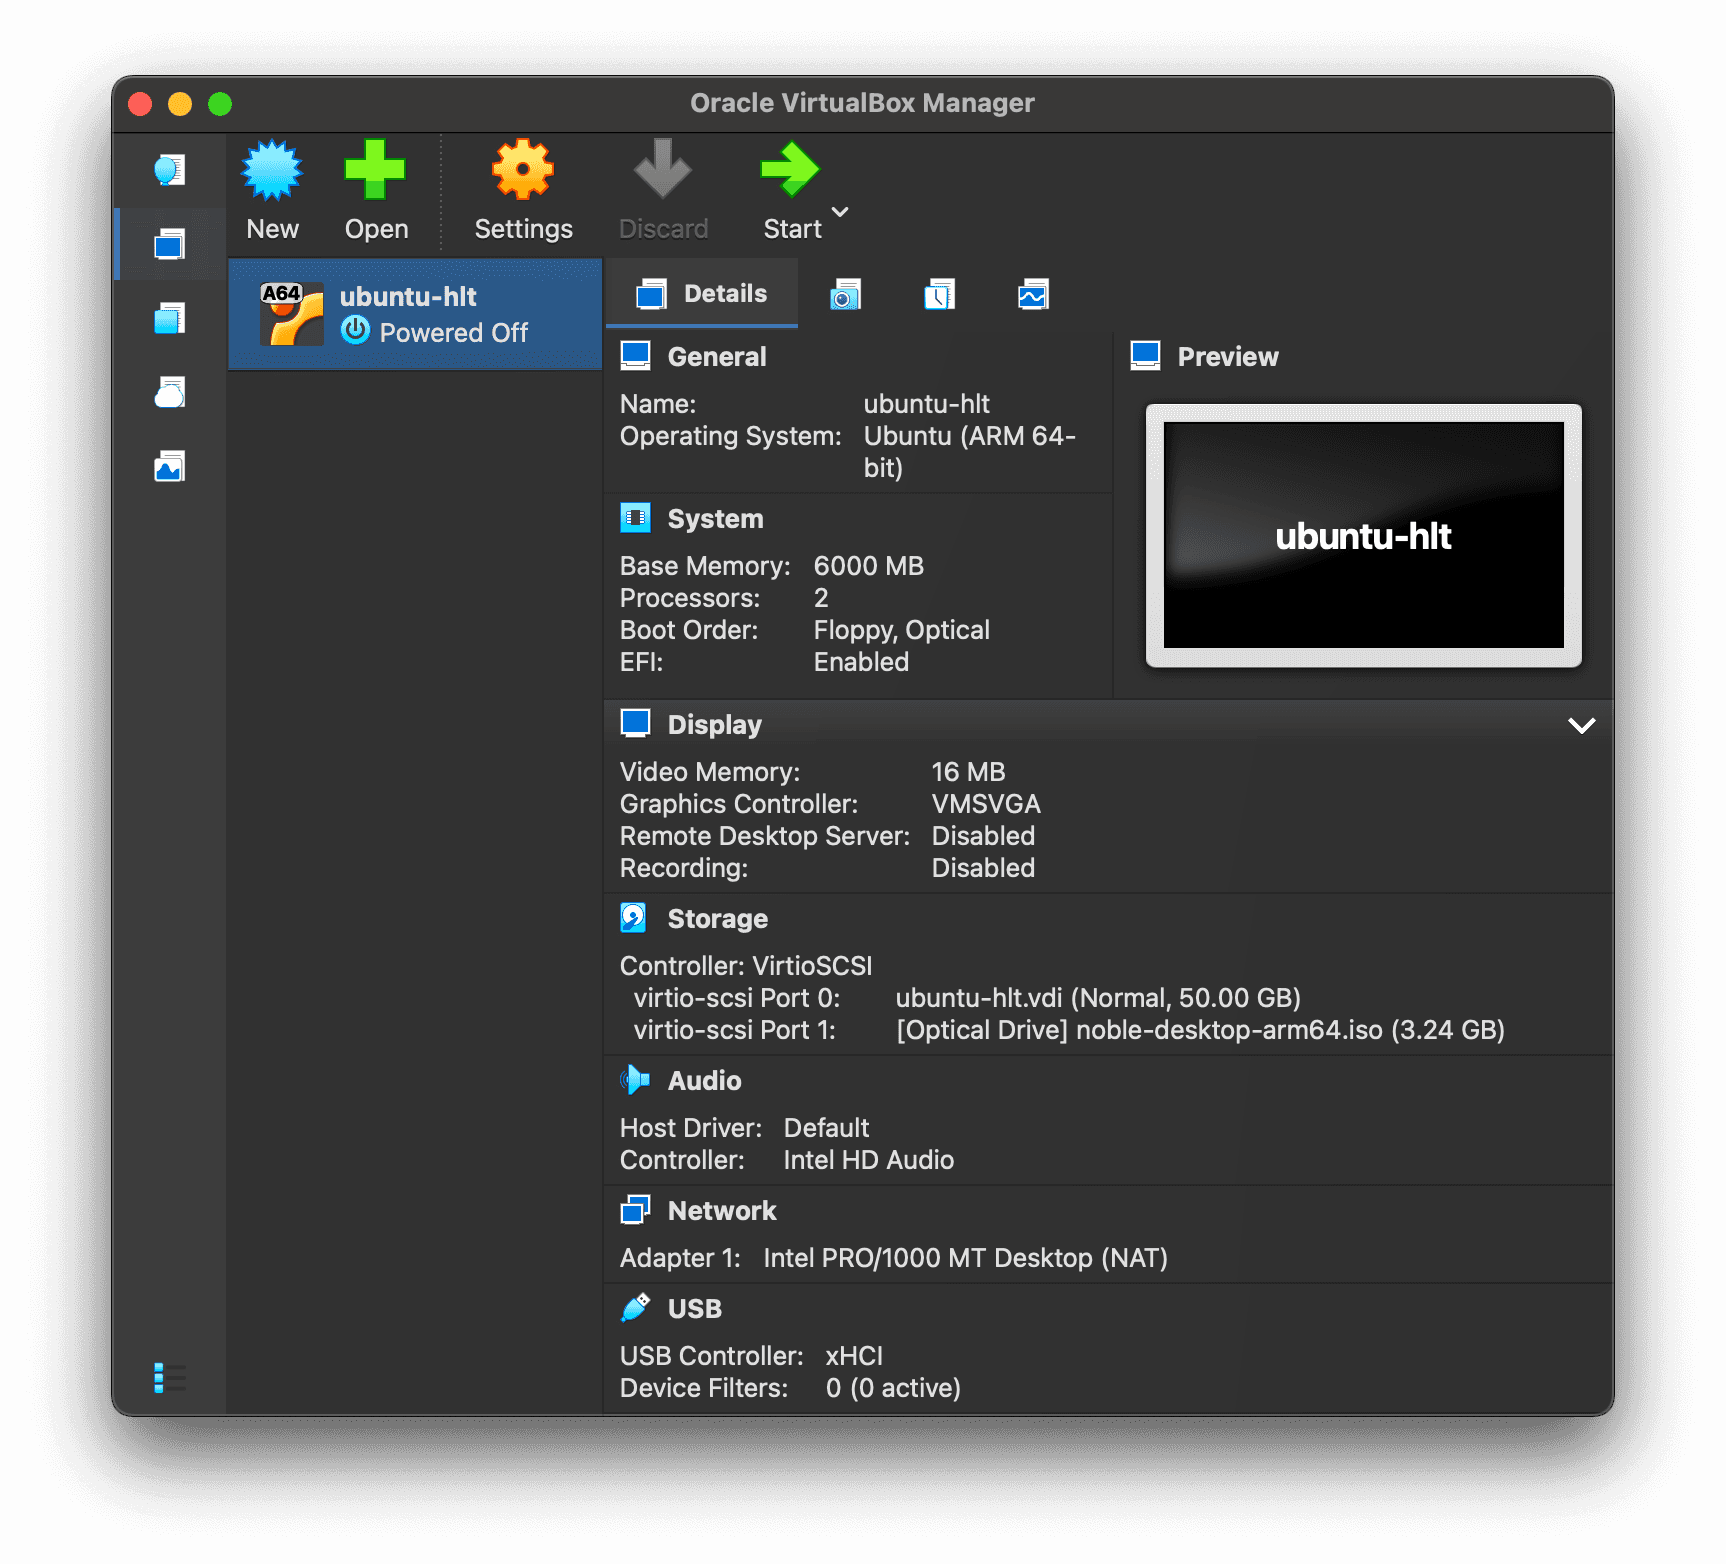Open the Activity graph tab
1726x1564 pixels.
[1033, 295]
